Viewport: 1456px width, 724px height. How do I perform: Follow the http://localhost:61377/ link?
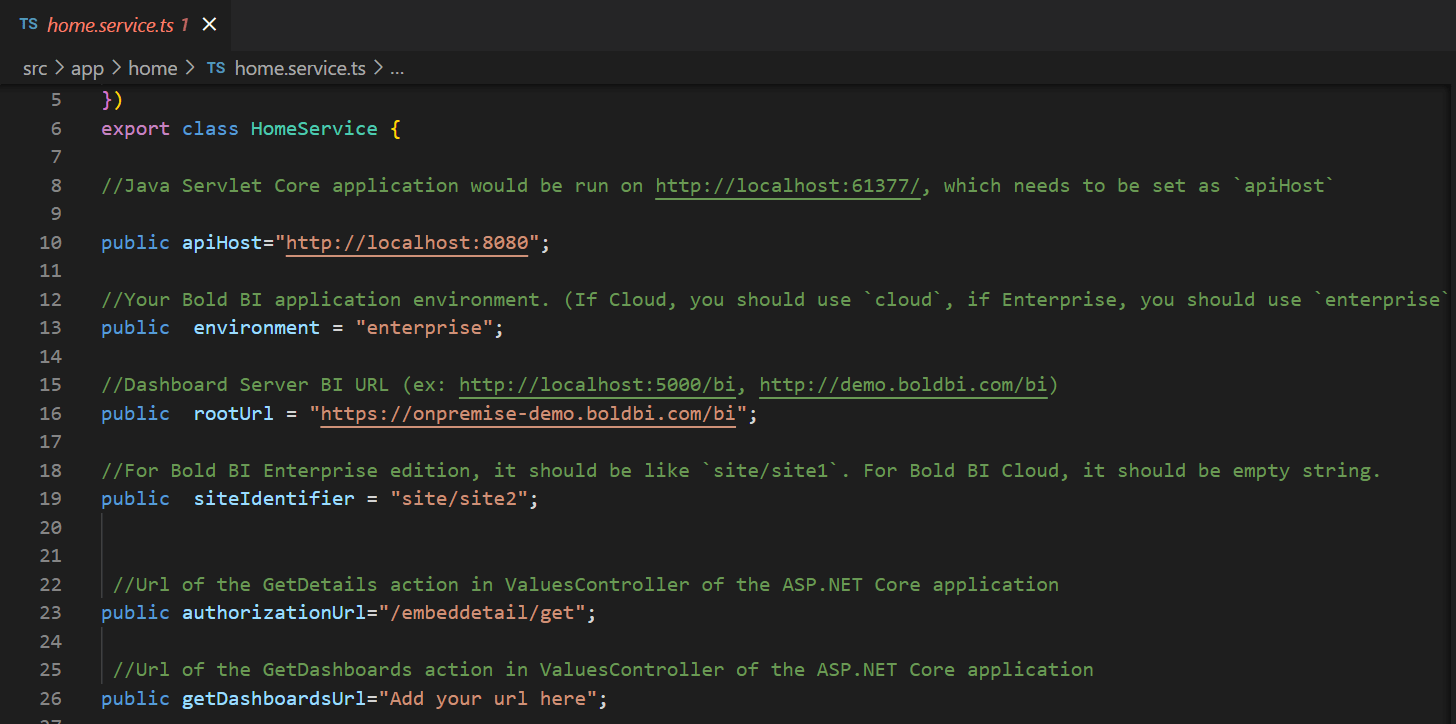787,185
